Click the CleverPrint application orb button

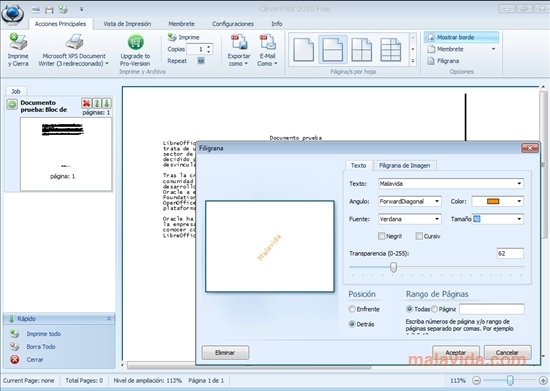[x=13, y=14]
